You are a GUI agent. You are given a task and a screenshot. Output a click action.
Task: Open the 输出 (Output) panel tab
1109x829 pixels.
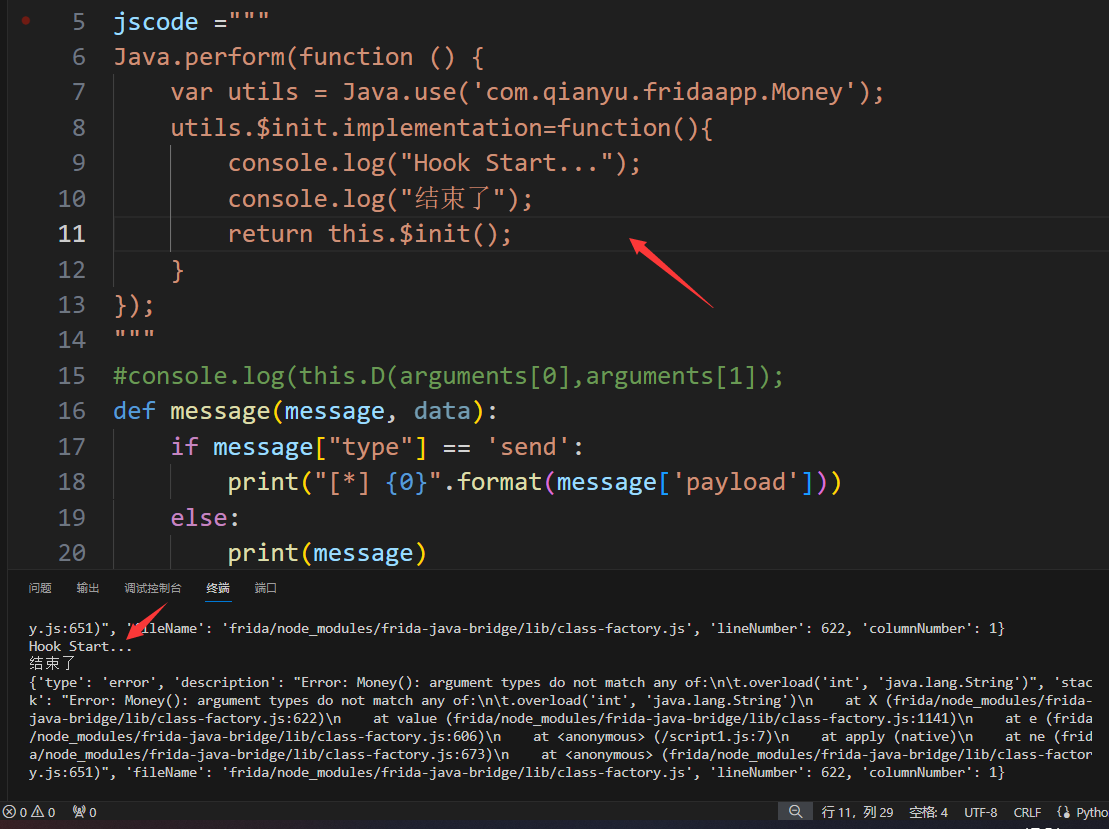pyautogui.click(x=88, y=588)
